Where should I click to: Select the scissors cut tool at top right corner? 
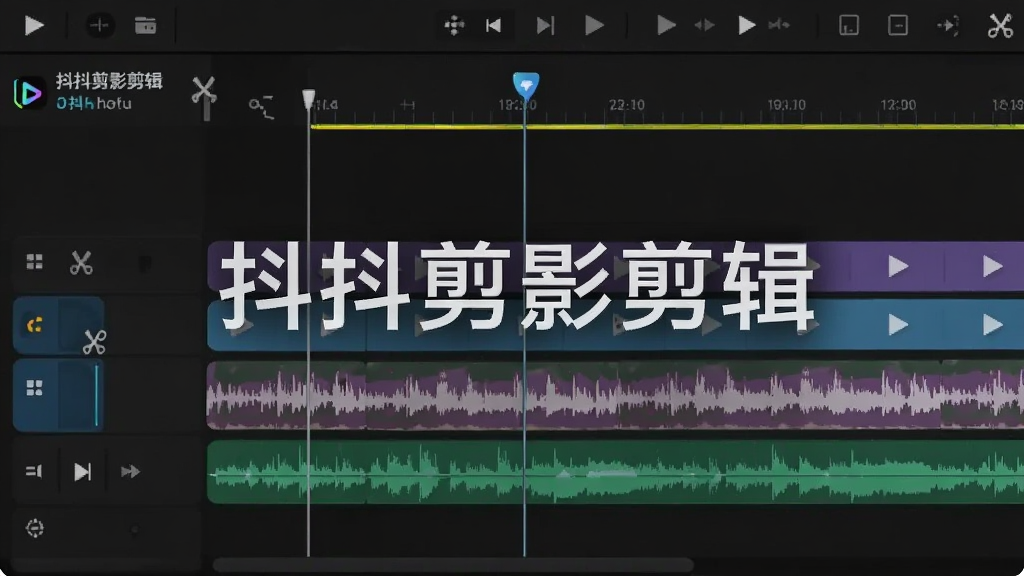tap(1000, 26)
